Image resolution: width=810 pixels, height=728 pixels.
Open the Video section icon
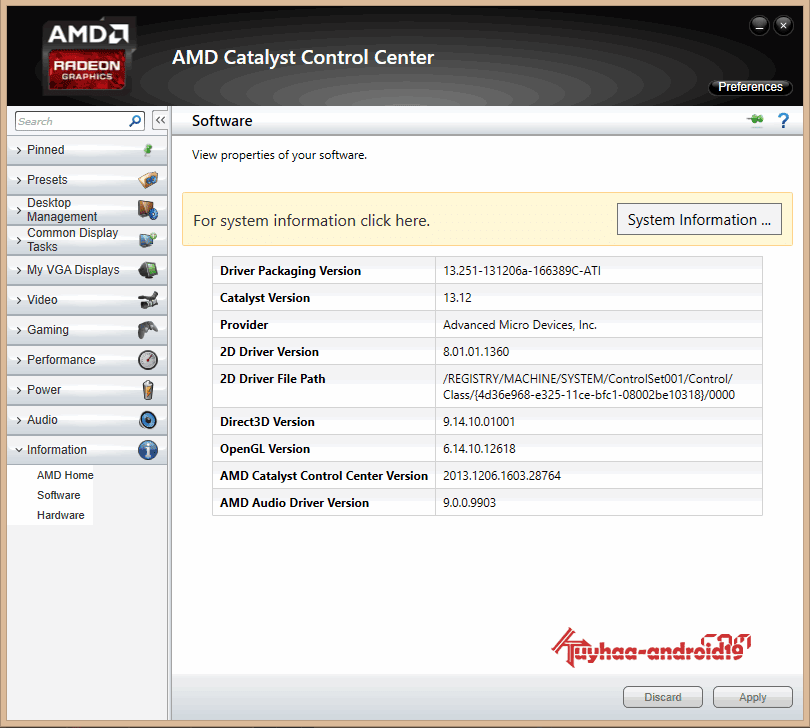tap(148, 299)
